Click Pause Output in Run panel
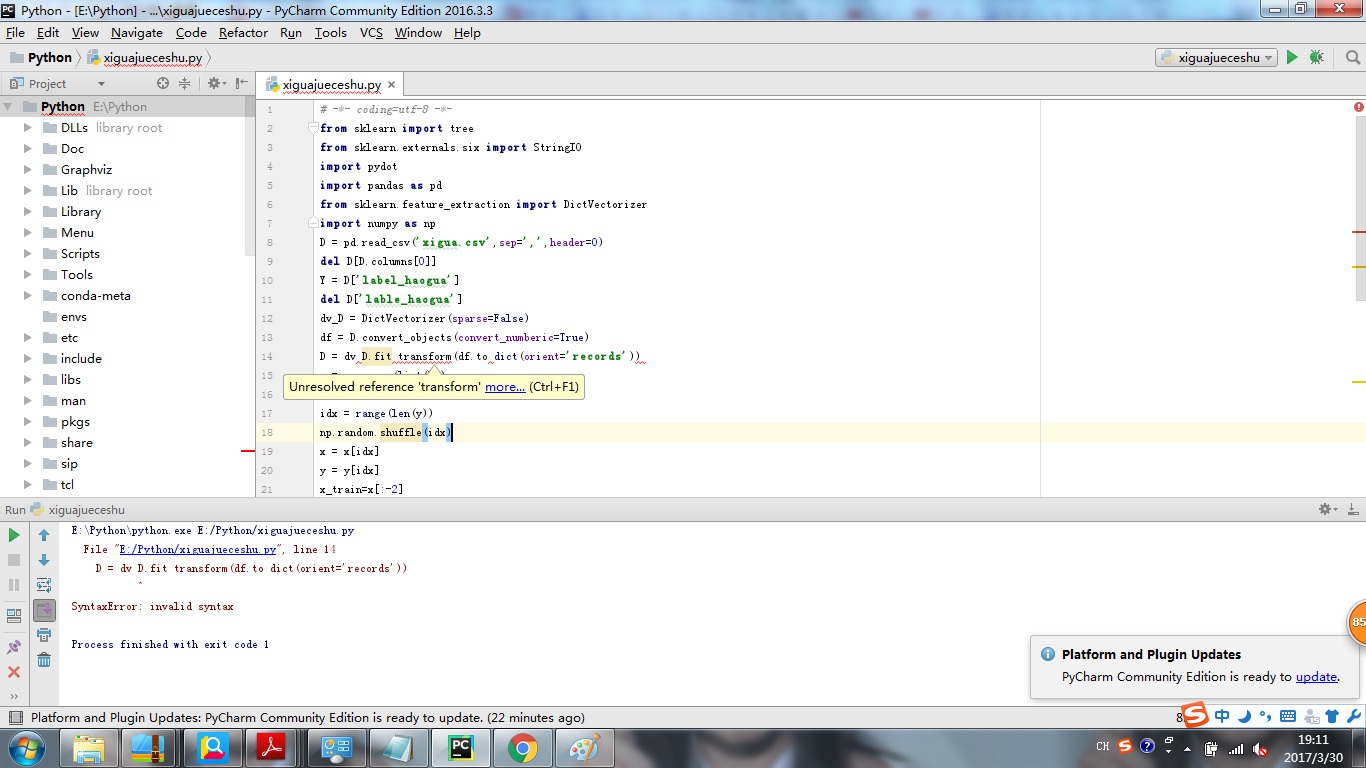The image size is (1366, 768). coord(14,585)
